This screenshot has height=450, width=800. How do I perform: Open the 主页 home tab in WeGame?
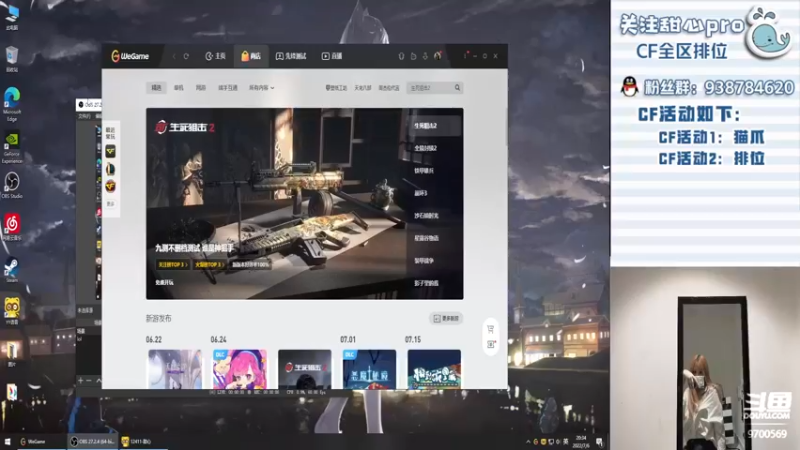215,56
